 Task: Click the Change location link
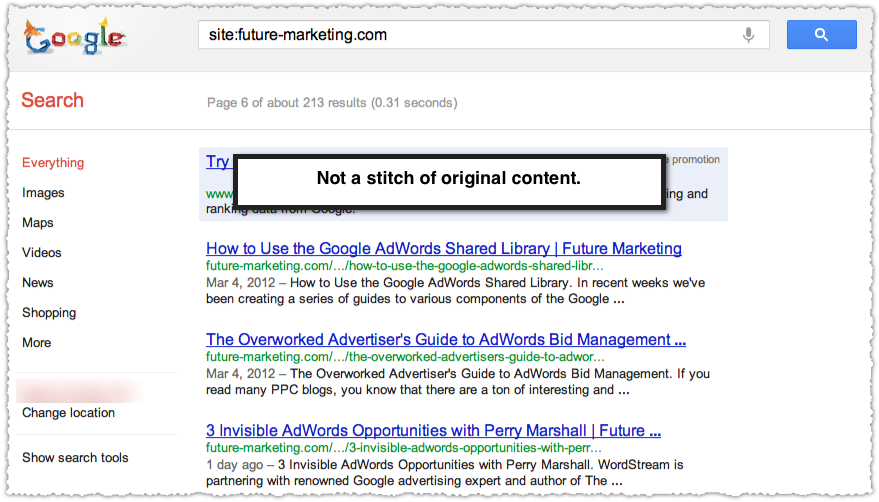(68, 413)
